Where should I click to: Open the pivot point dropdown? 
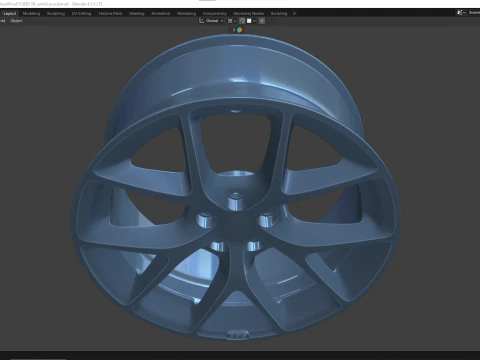[232, 21]
